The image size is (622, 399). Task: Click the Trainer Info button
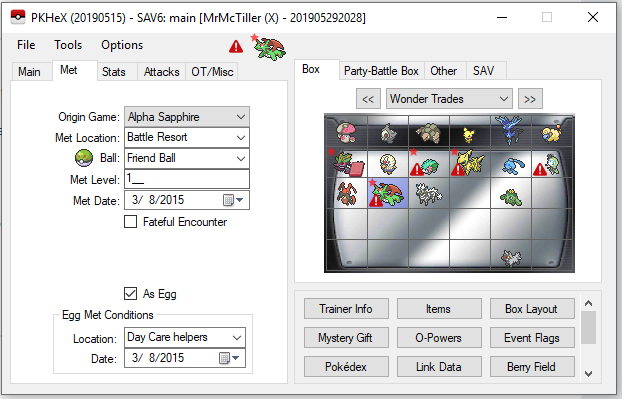click(x=346, y=309)
